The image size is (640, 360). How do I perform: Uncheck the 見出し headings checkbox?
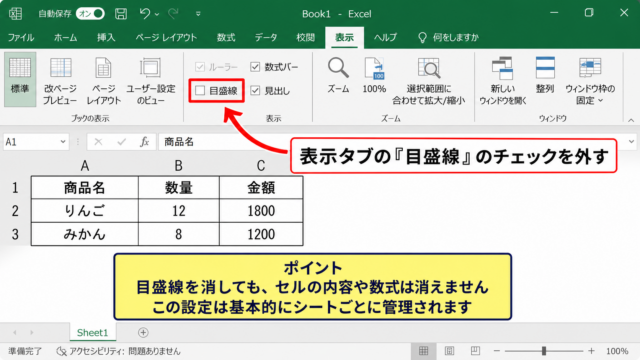click(x=255, y=90)
